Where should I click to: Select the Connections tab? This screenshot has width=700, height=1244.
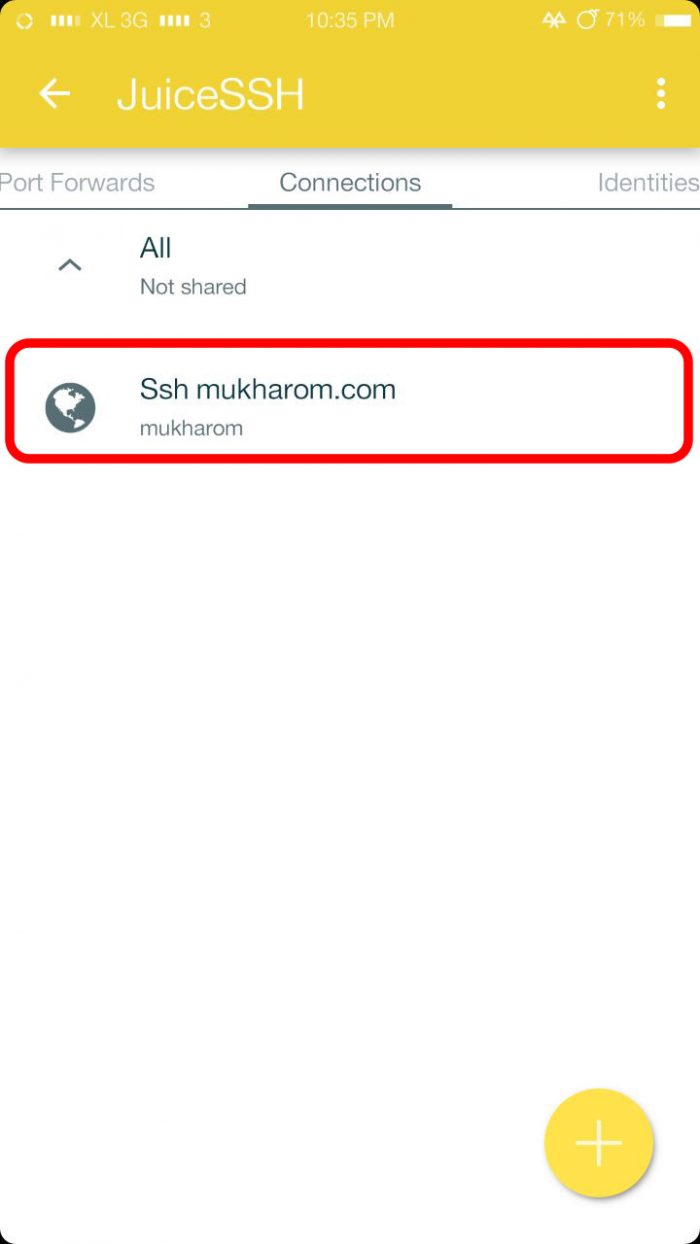tap(350, 183)
